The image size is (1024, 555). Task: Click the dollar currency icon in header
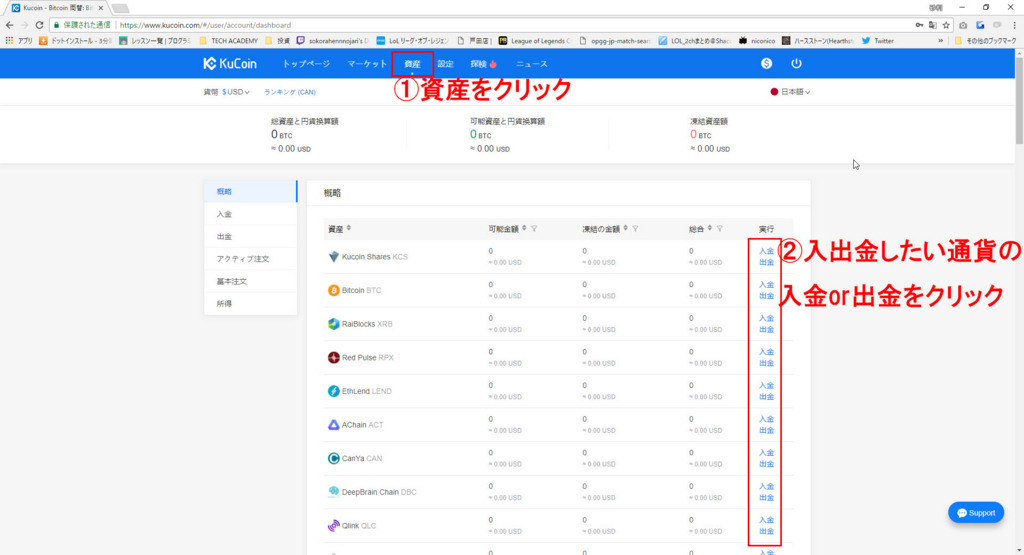point(766,63)
